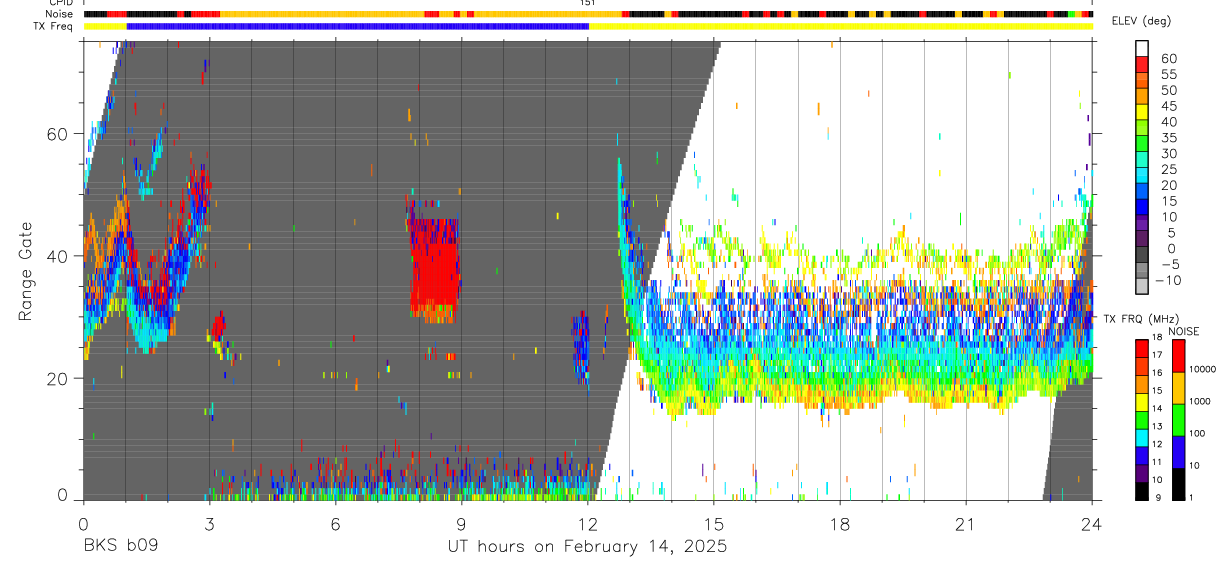The image size is (1228, 567).
Task: Click the red segment of the NOISE colorbar
Action: tap(1179, 356)
